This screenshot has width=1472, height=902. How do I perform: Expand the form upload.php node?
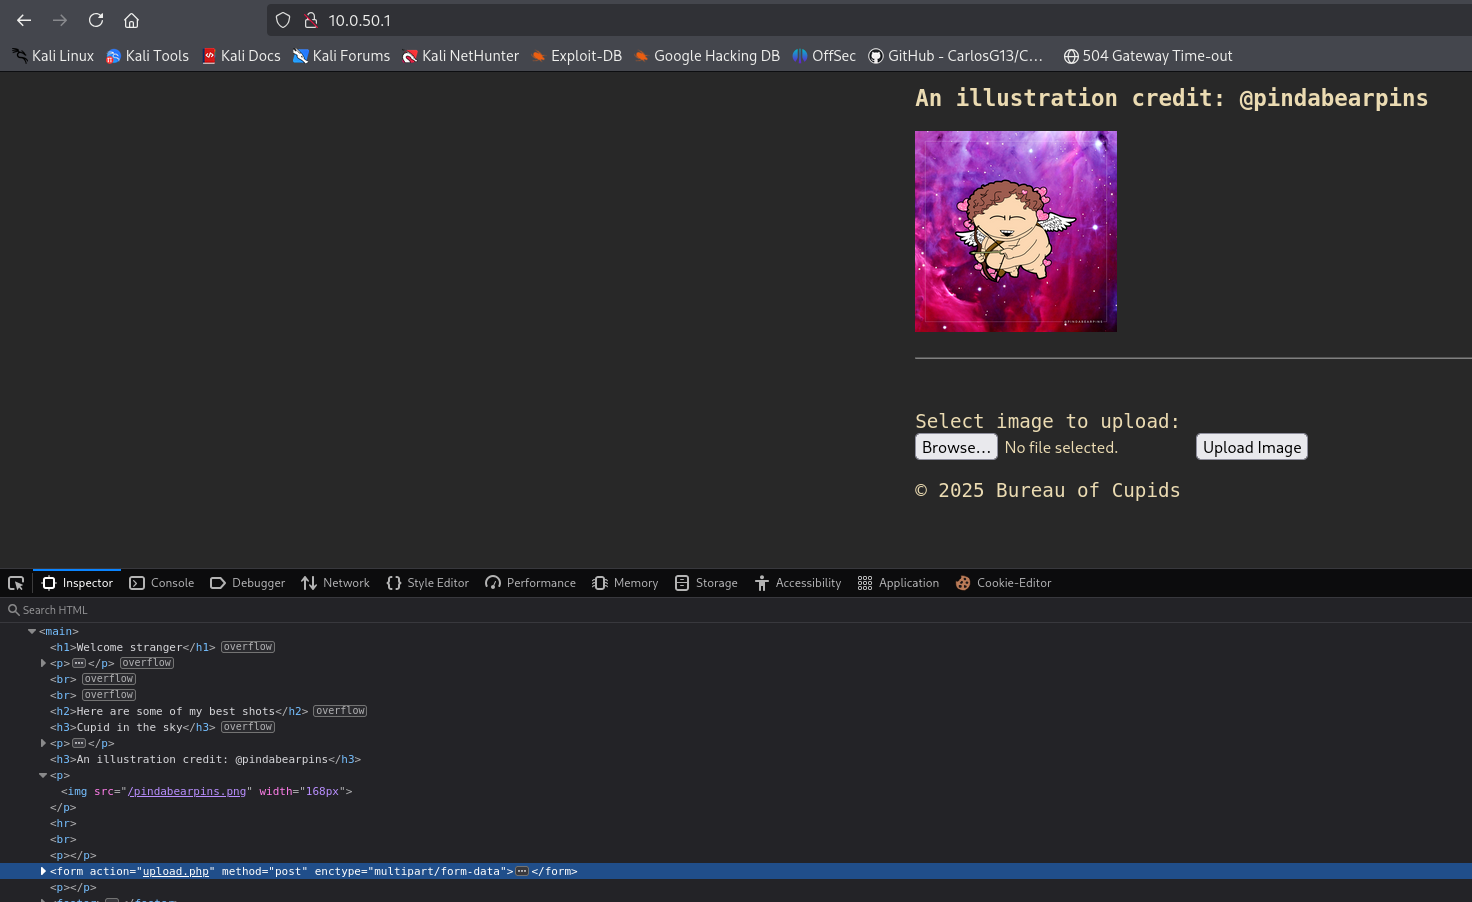[43, 871]
